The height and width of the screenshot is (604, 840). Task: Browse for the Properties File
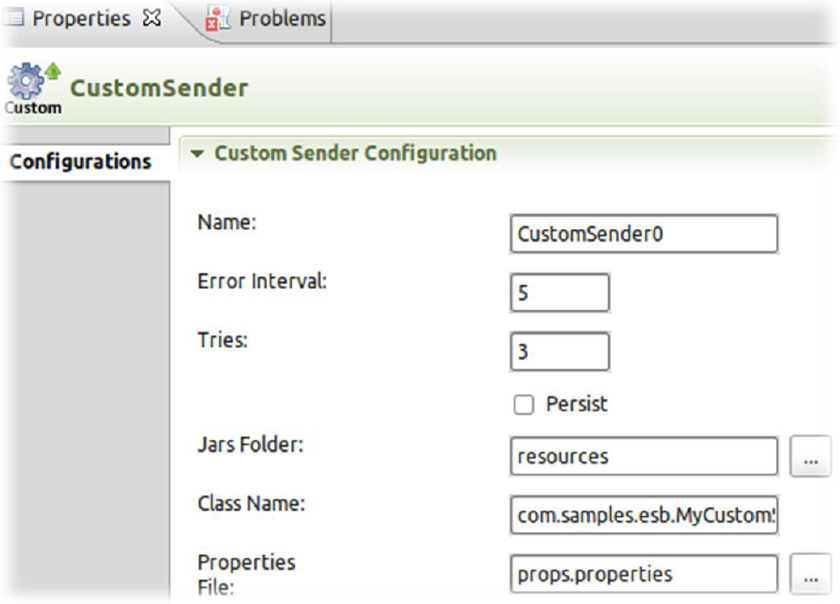(810, 574)
